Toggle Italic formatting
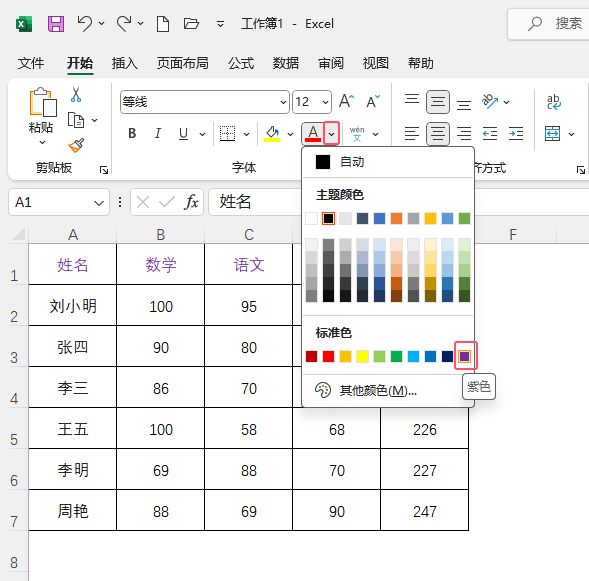Screen dimensions: 589x581 158,133
